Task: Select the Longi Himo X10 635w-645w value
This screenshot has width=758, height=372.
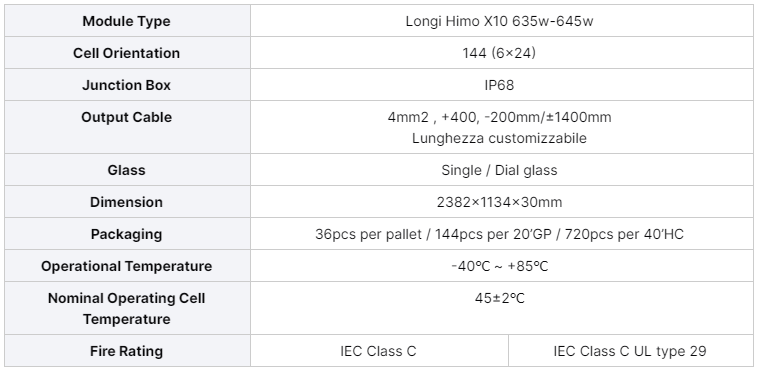Action: click(x=499, y=21)
